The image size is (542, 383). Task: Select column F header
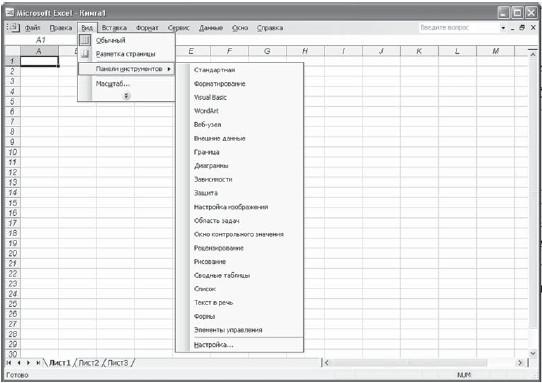click(229, 51)
